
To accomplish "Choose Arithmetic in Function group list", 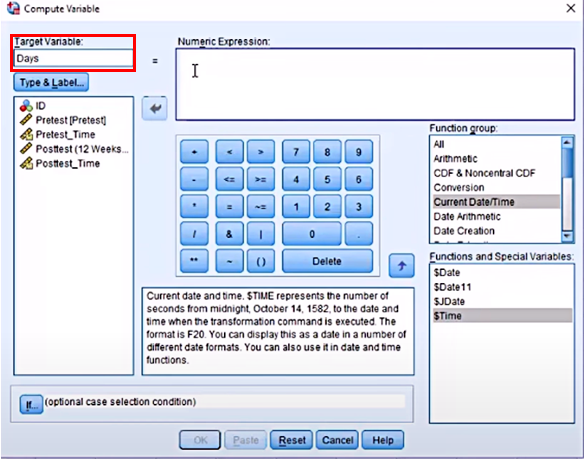I will pyautogui.click(x=455, y=159).
